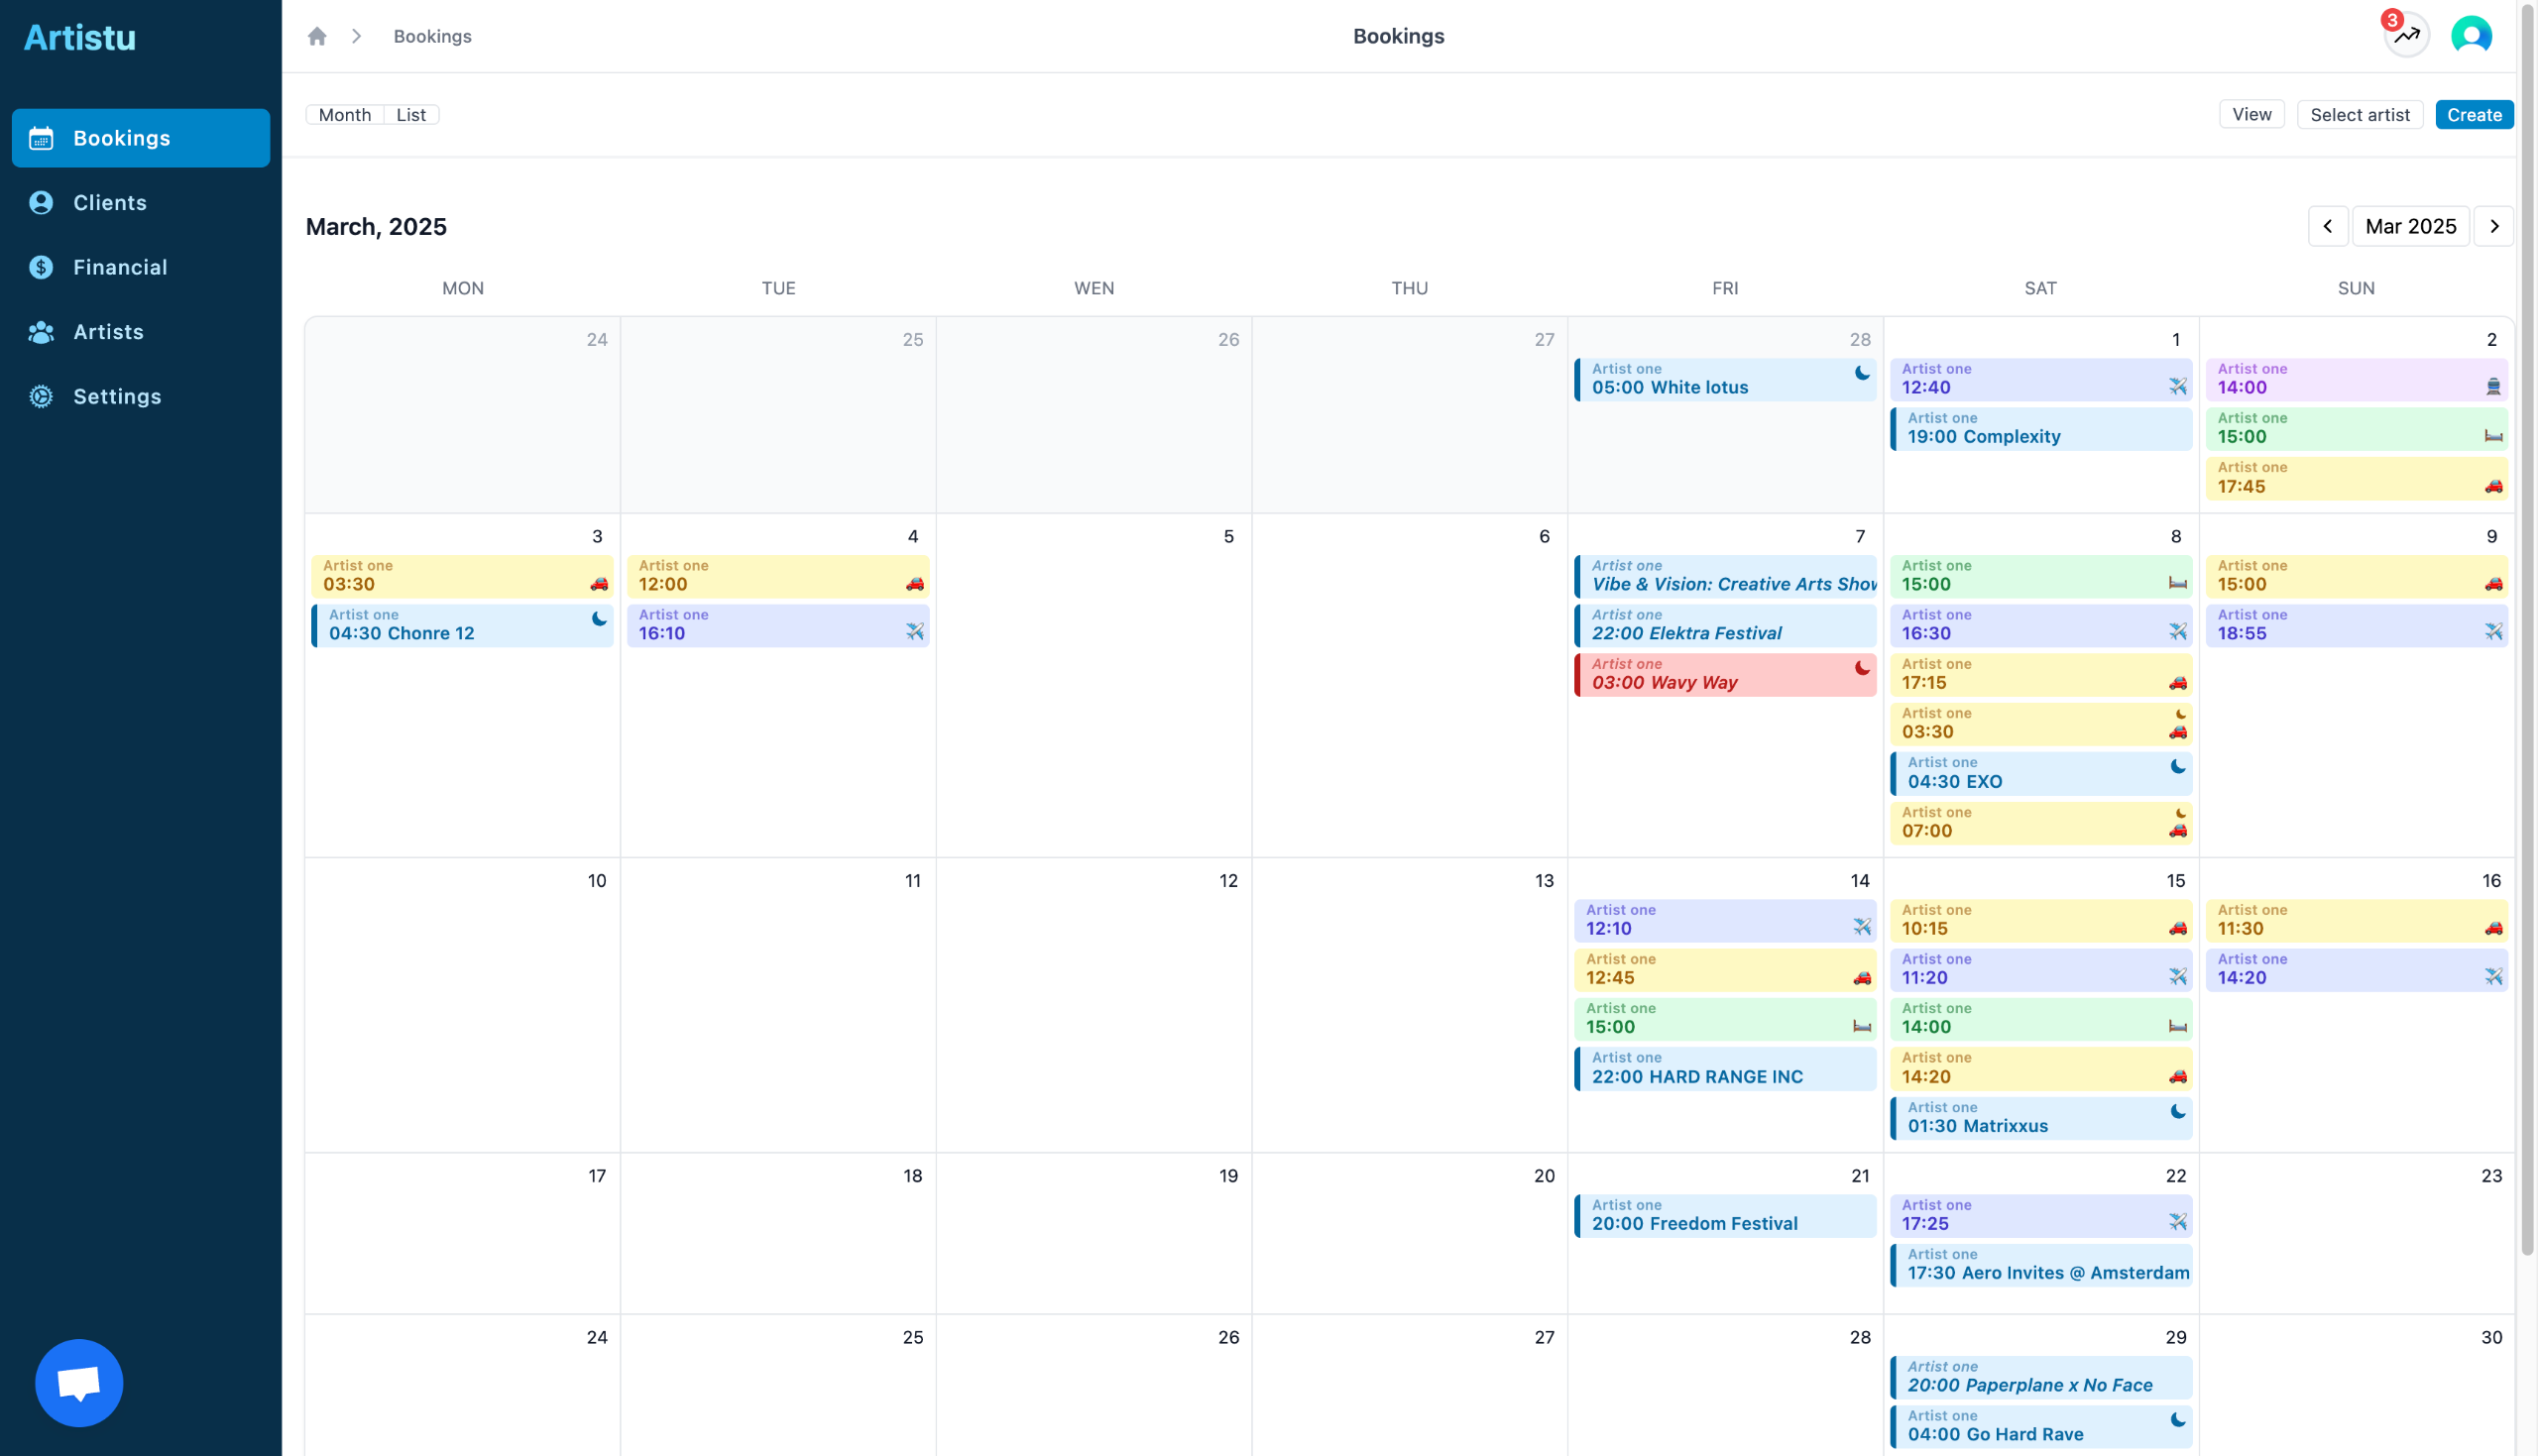Screen dimensions: 2538x1456
Task: Open the View options dropdown
Action: (2251, 115)
